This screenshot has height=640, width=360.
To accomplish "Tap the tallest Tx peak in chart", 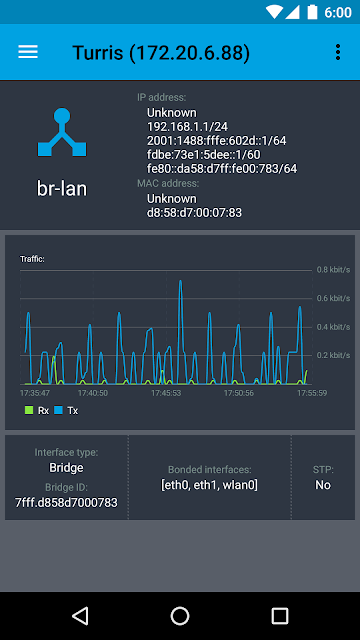I will pos(180,282).
